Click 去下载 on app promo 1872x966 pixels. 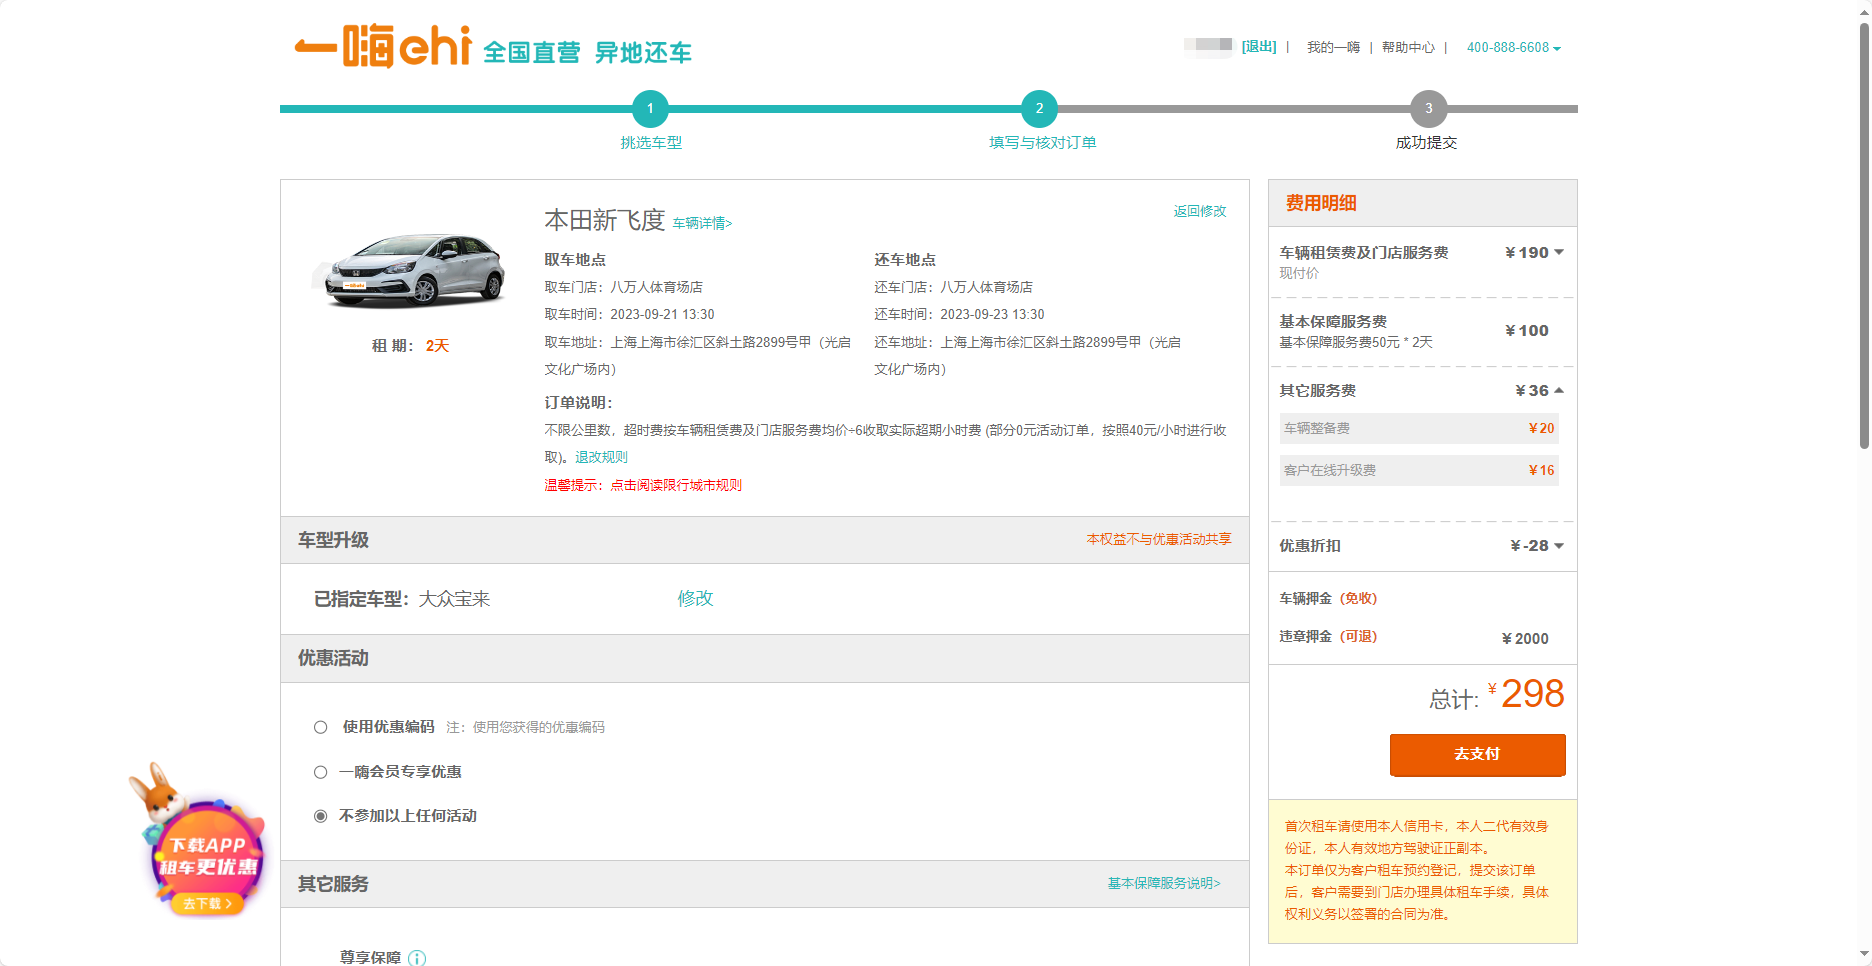click(x=207, y=903)
